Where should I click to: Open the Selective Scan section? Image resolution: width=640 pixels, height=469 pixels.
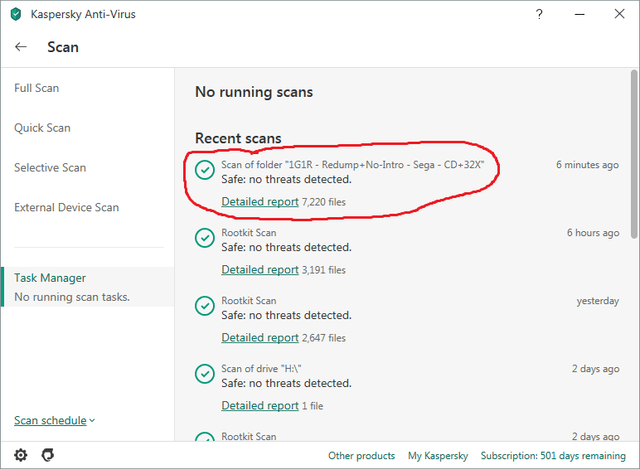pos(50,168)
